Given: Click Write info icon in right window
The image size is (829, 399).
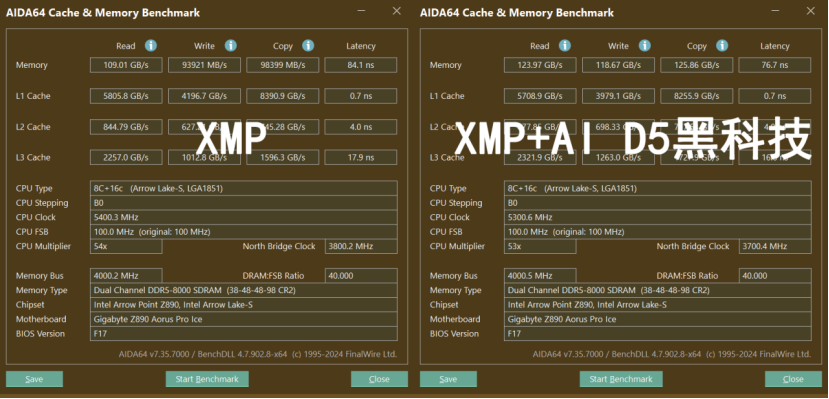Looking at the screenshot, I should pos(644,46).
